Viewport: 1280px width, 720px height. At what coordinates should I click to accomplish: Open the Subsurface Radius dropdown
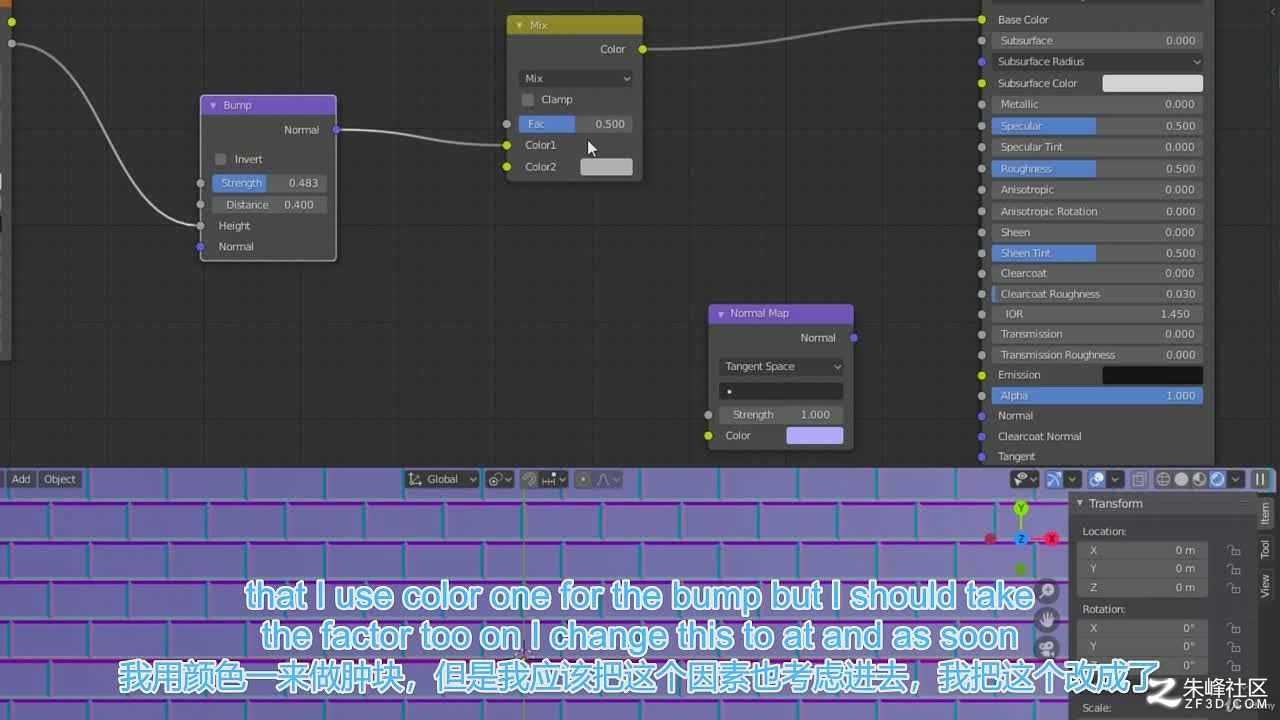click(x=1098, y=62)
